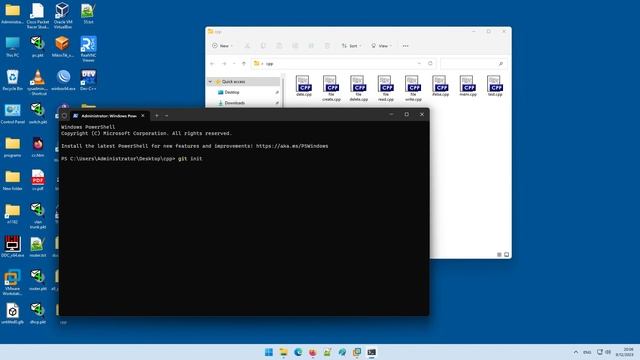Select the winbox64.exe desktop icon
Screen dimensions: 640x360
tap(63, 80)
